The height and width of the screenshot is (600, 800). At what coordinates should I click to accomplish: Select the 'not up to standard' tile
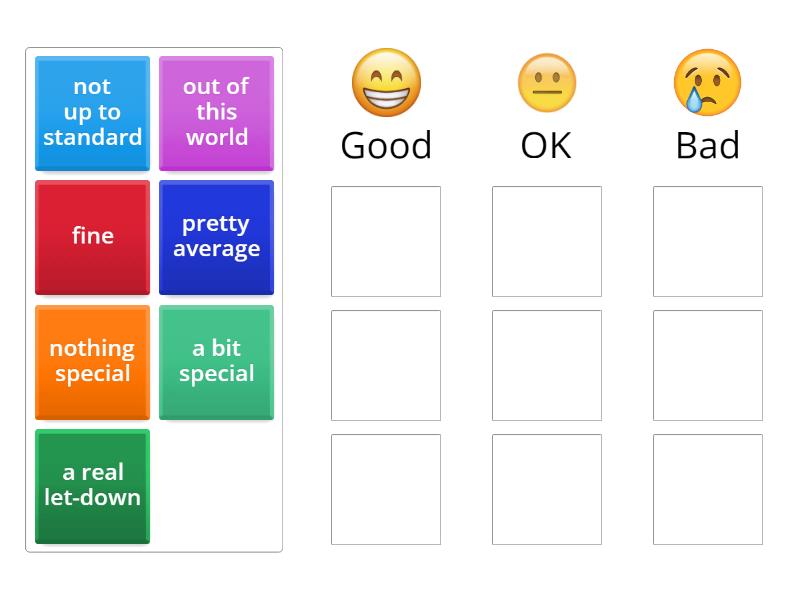pos(92,113)
